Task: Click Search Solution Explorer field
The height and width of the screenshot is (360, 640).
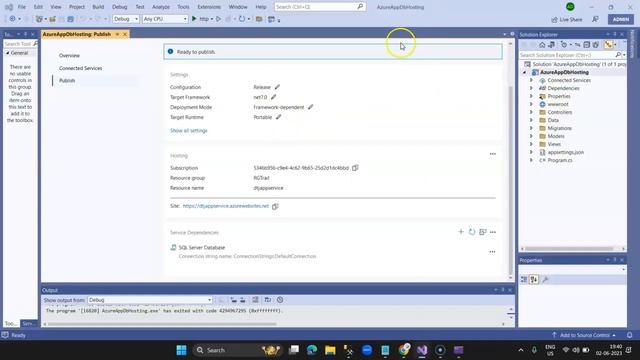Action: (573, 55)
